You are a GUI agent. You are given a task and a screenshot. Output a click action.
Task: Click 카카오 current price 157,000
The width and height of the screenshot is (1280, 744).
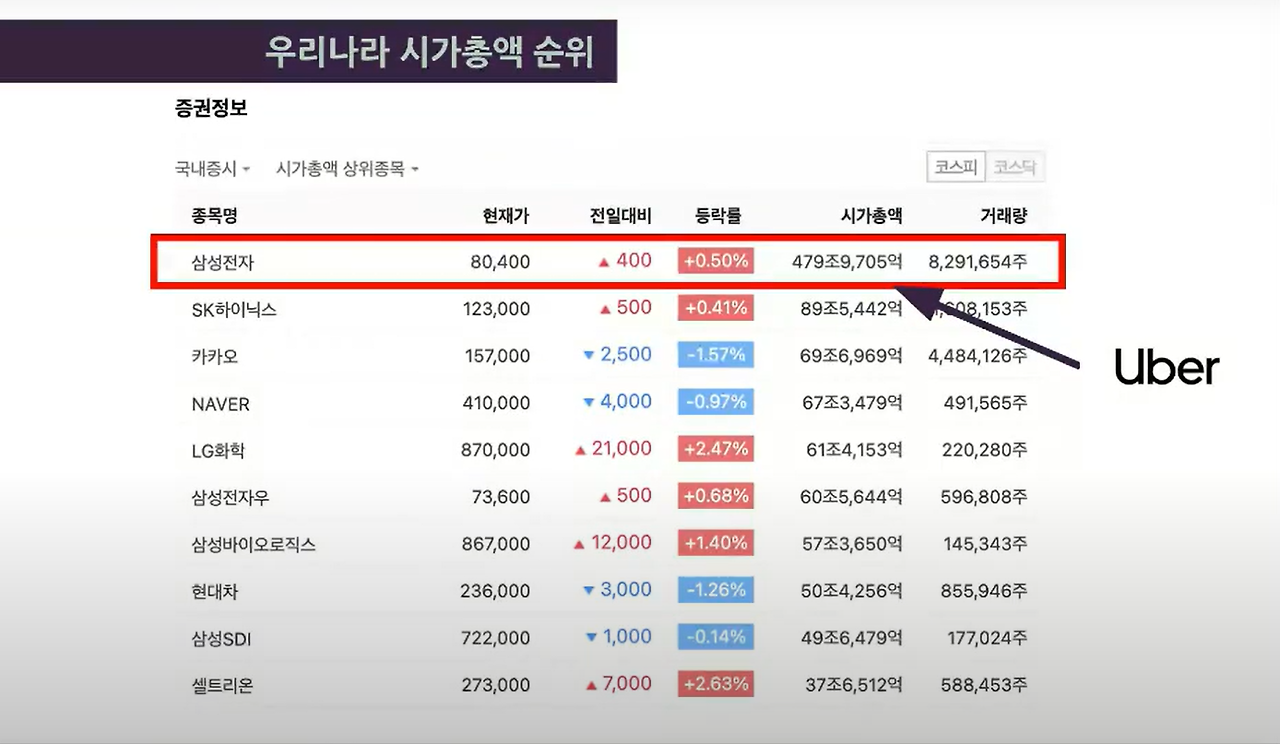click(x=497, y=356)
